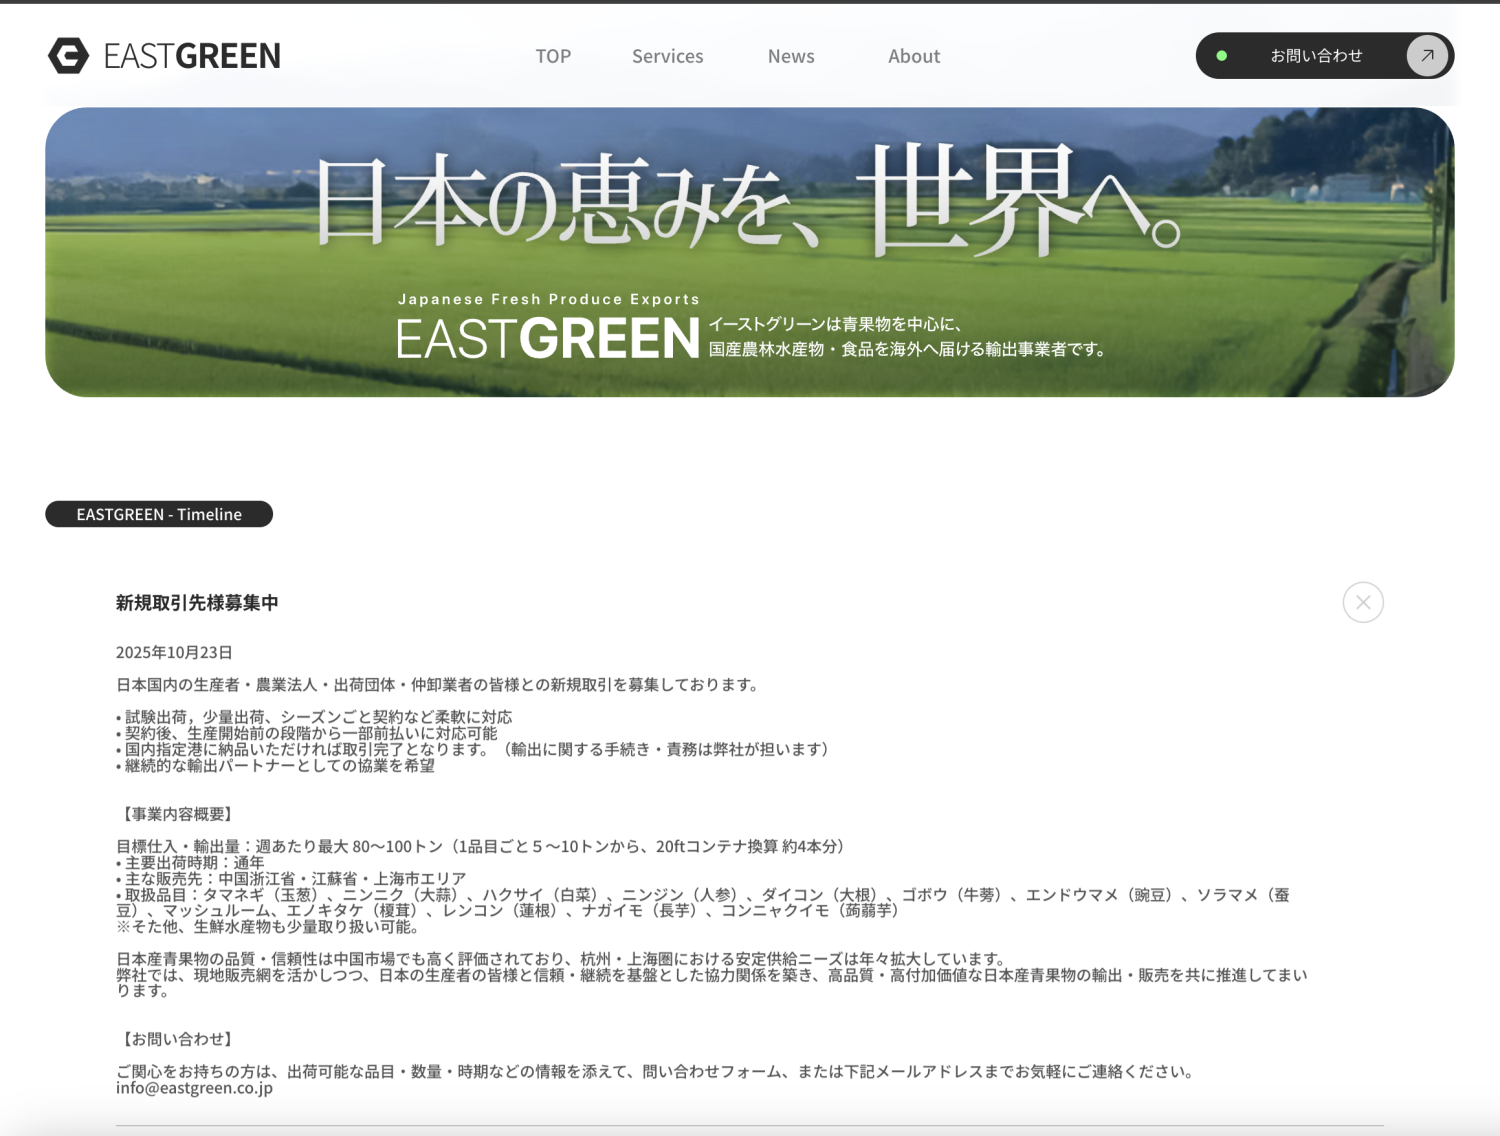Image resolution: width=1500 pixels, height=1136 pixels.
Task: Click the EASTGREEN hexagon logo icon
Action: point(68,56)
